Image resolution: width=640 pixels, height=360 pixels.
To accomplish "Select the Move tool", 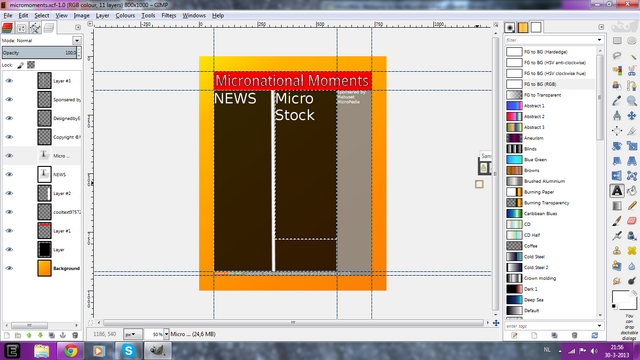I will pos(631,116).
